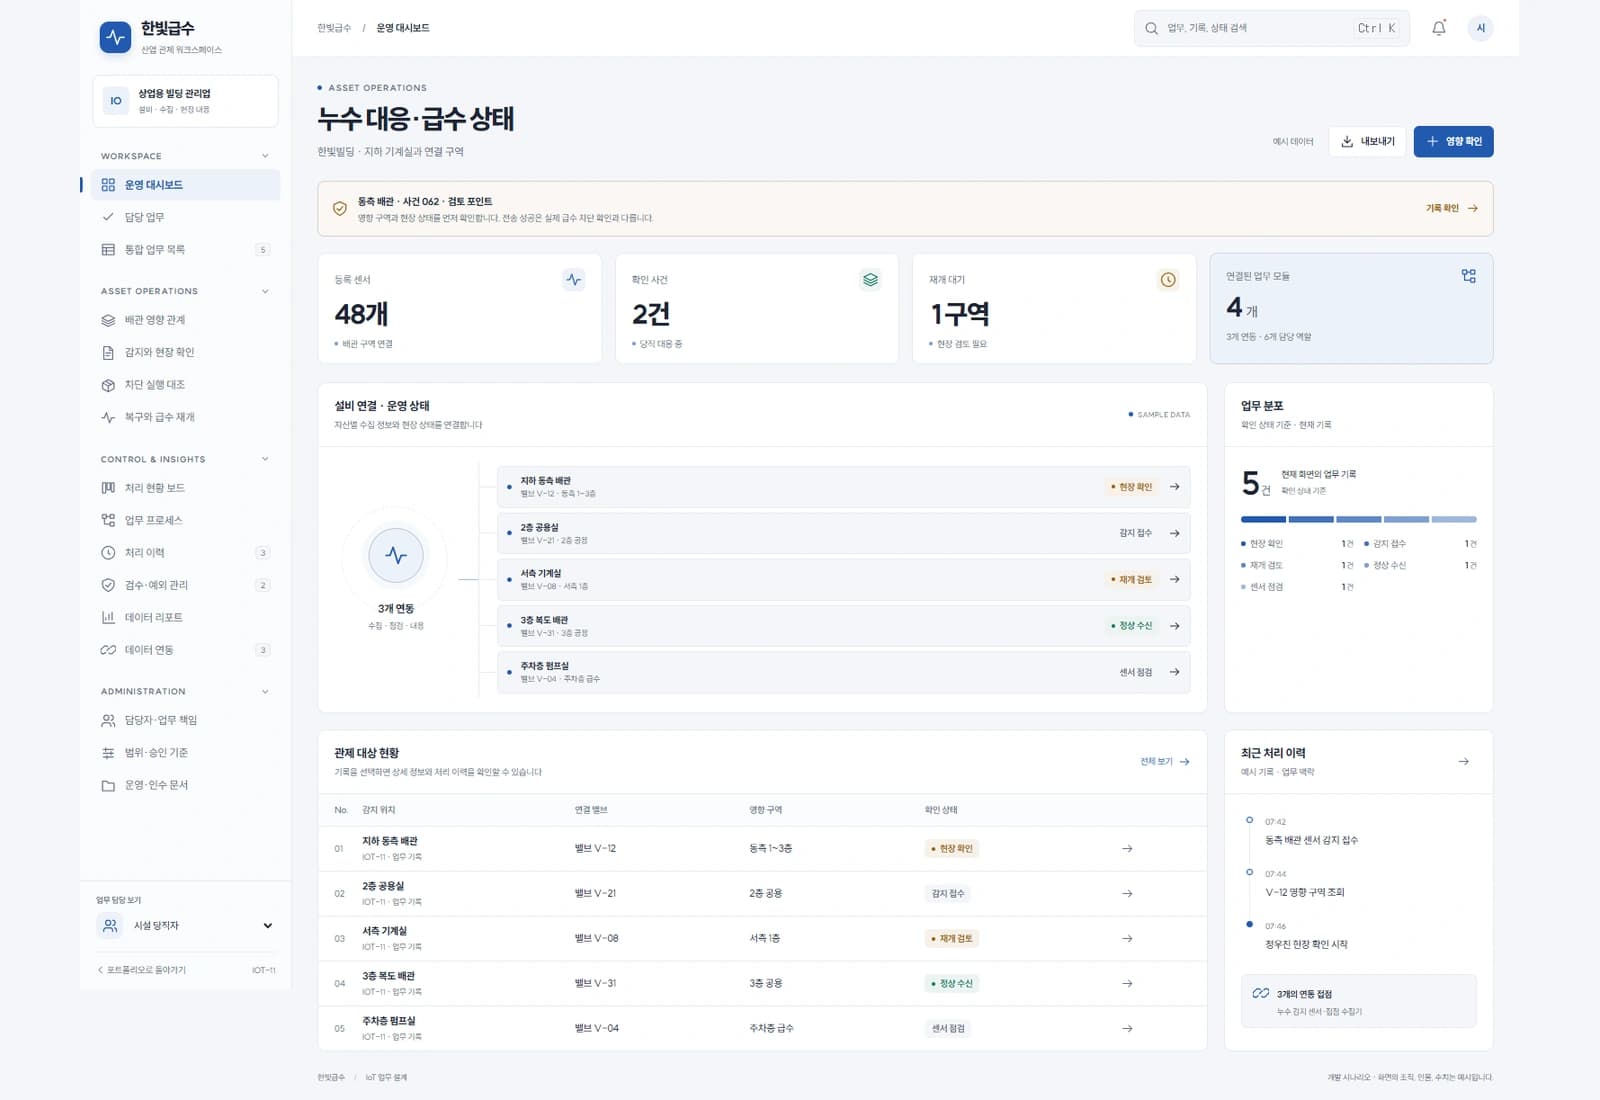The height and width of the screenshot is (1100, 1600).
Task: Click timeline entry V-12 영향 구역 조회
Action: coord(1304,892)
